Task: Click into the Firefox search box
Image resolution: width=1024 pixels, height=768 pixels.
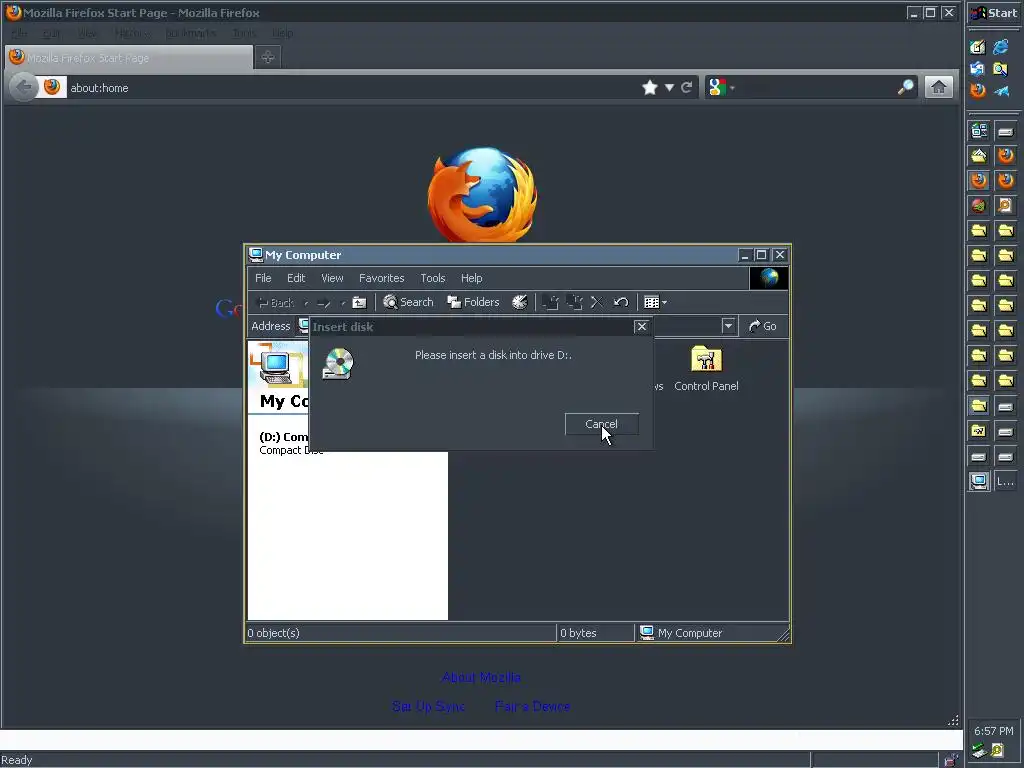Action: [x=816, y=88]
